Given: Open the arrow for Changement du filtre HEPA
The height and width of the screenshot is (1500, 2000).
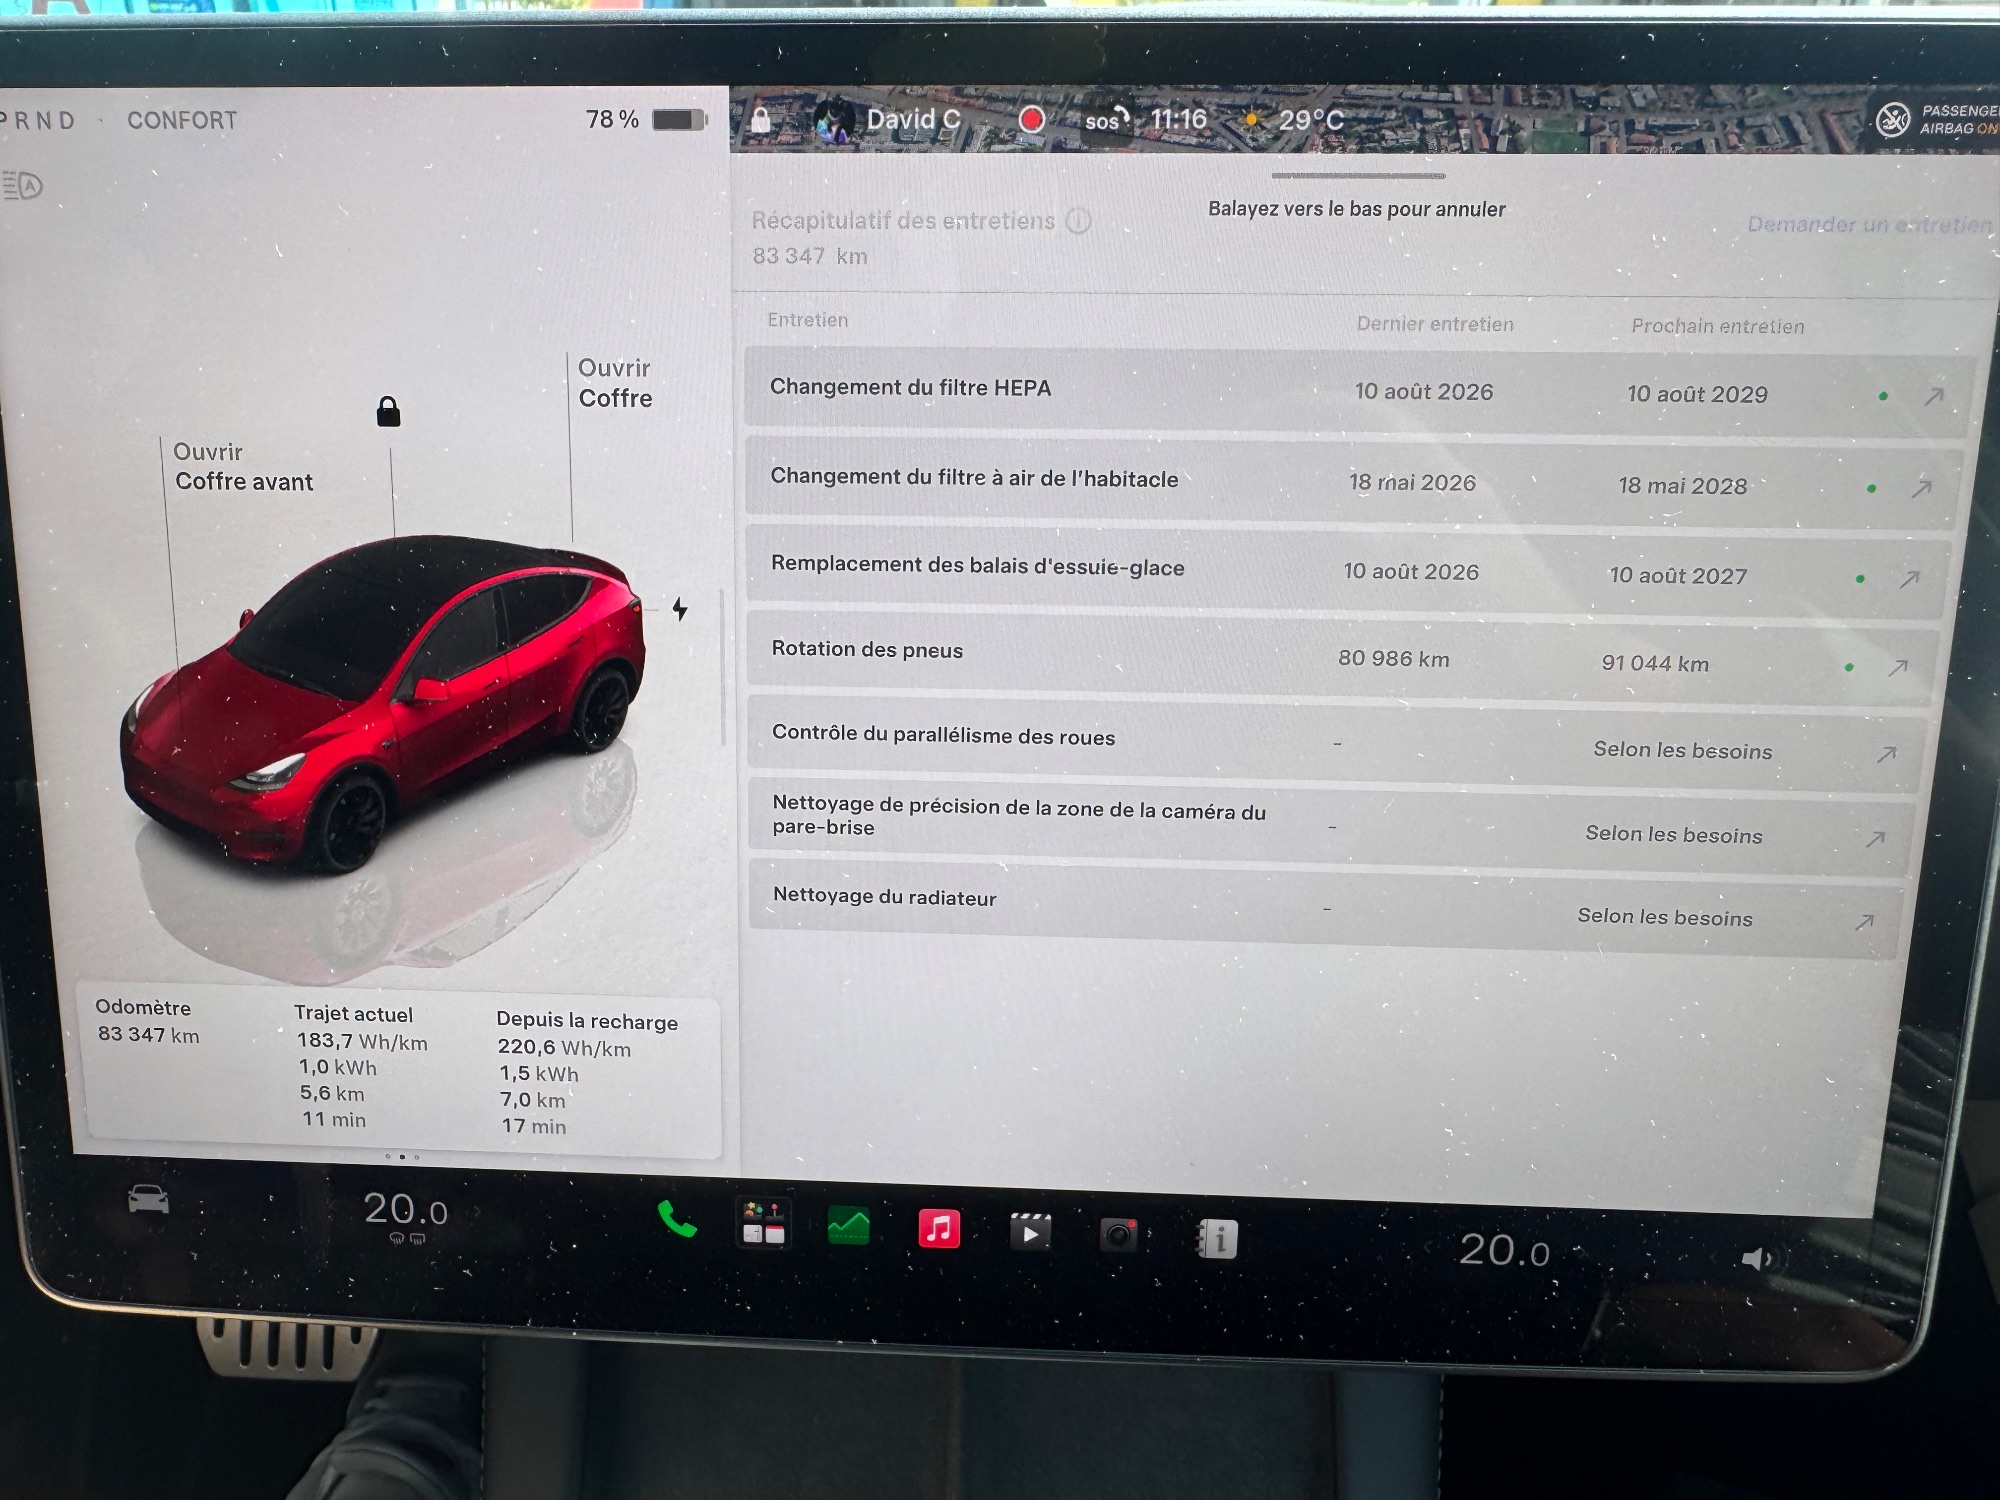Looking at the screenshot, I should click(1934, 397).
